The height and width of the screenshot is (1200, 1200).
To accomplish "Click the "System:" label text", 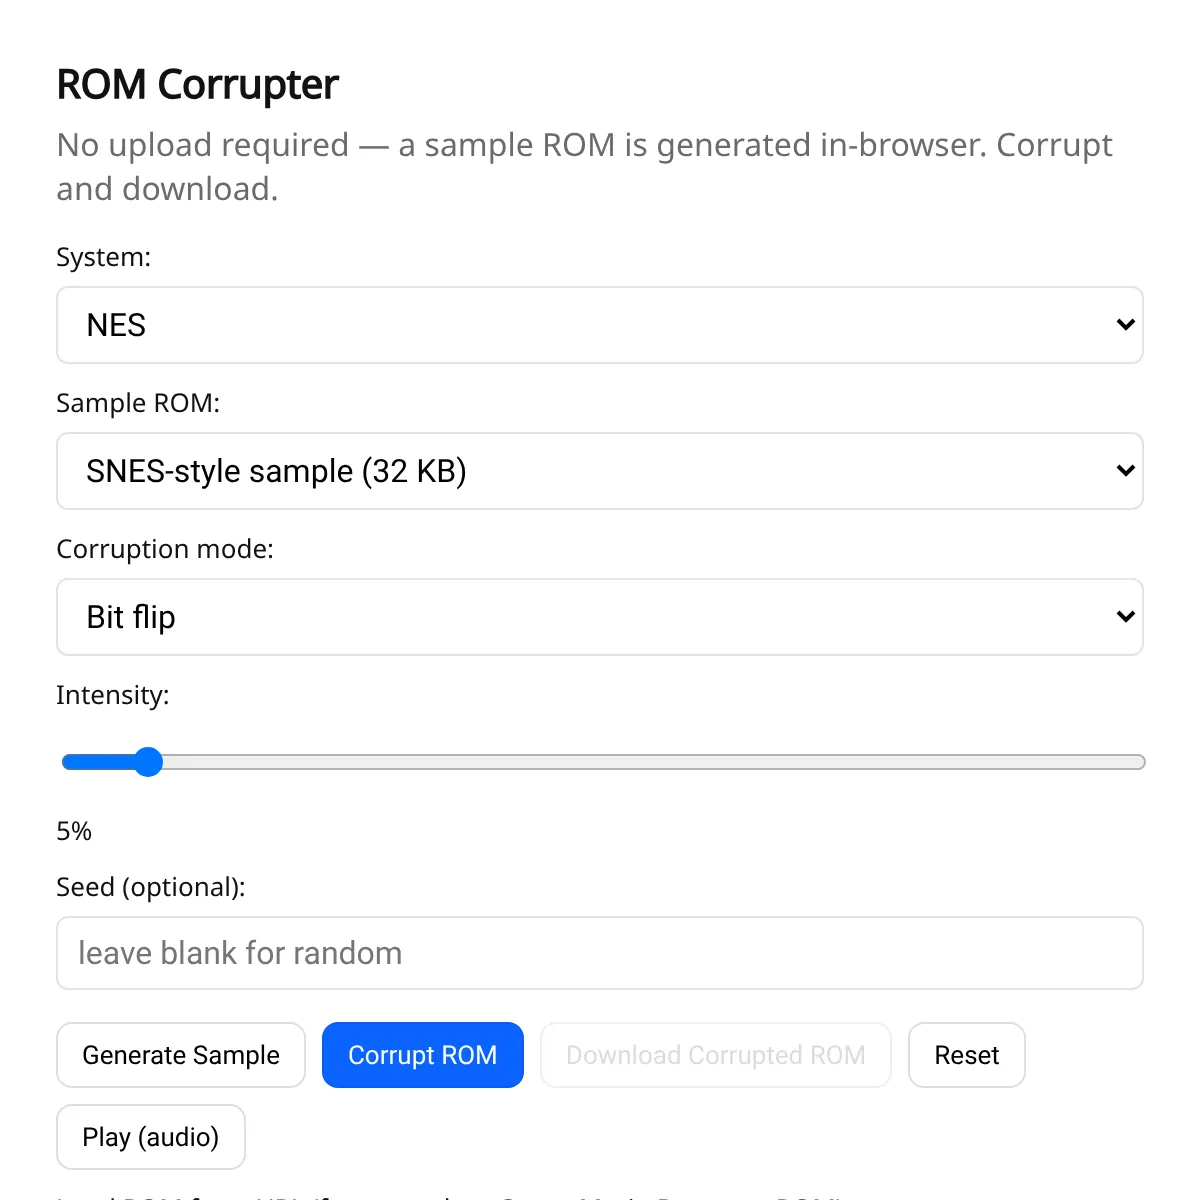I will [x=104, y=257].
